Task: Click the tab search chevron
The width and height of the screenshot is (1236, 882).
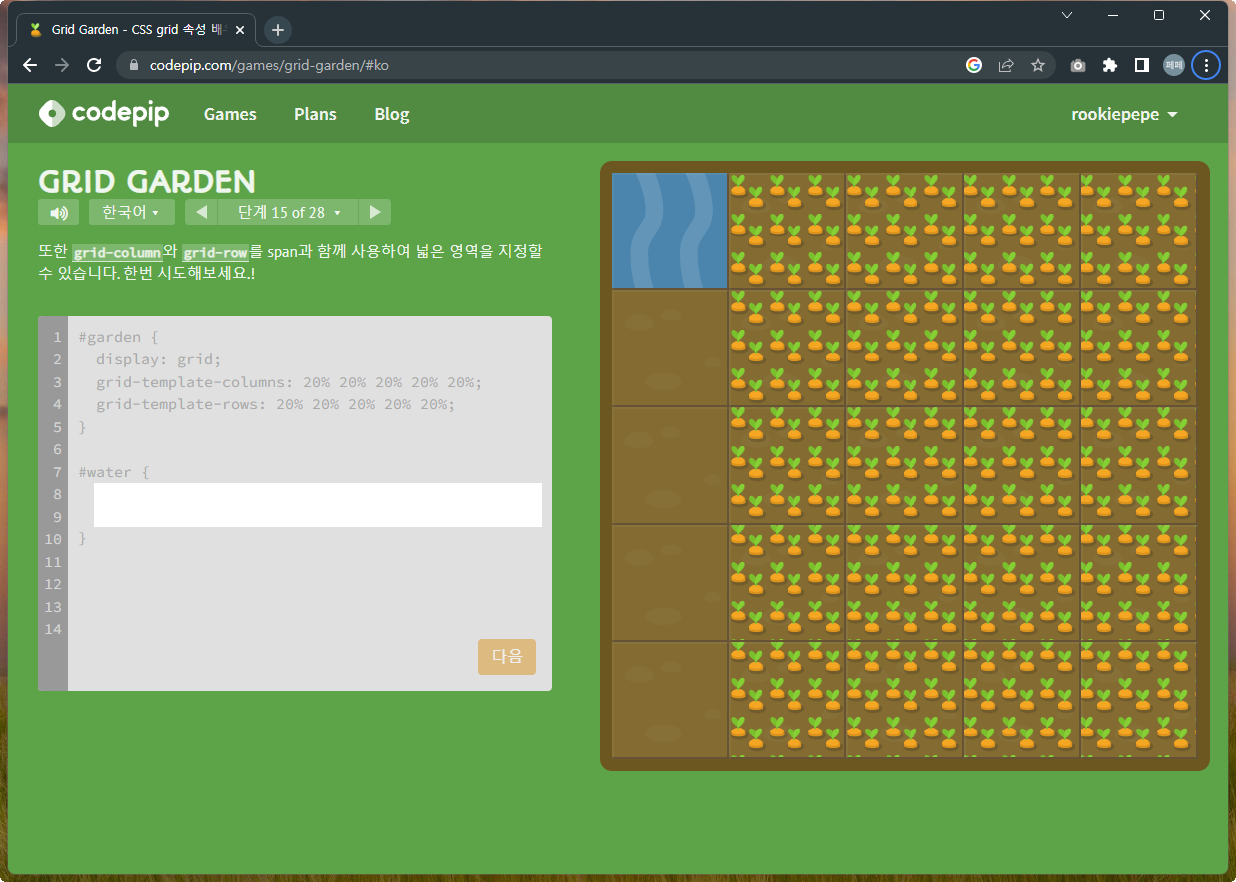Action: 1067,15
